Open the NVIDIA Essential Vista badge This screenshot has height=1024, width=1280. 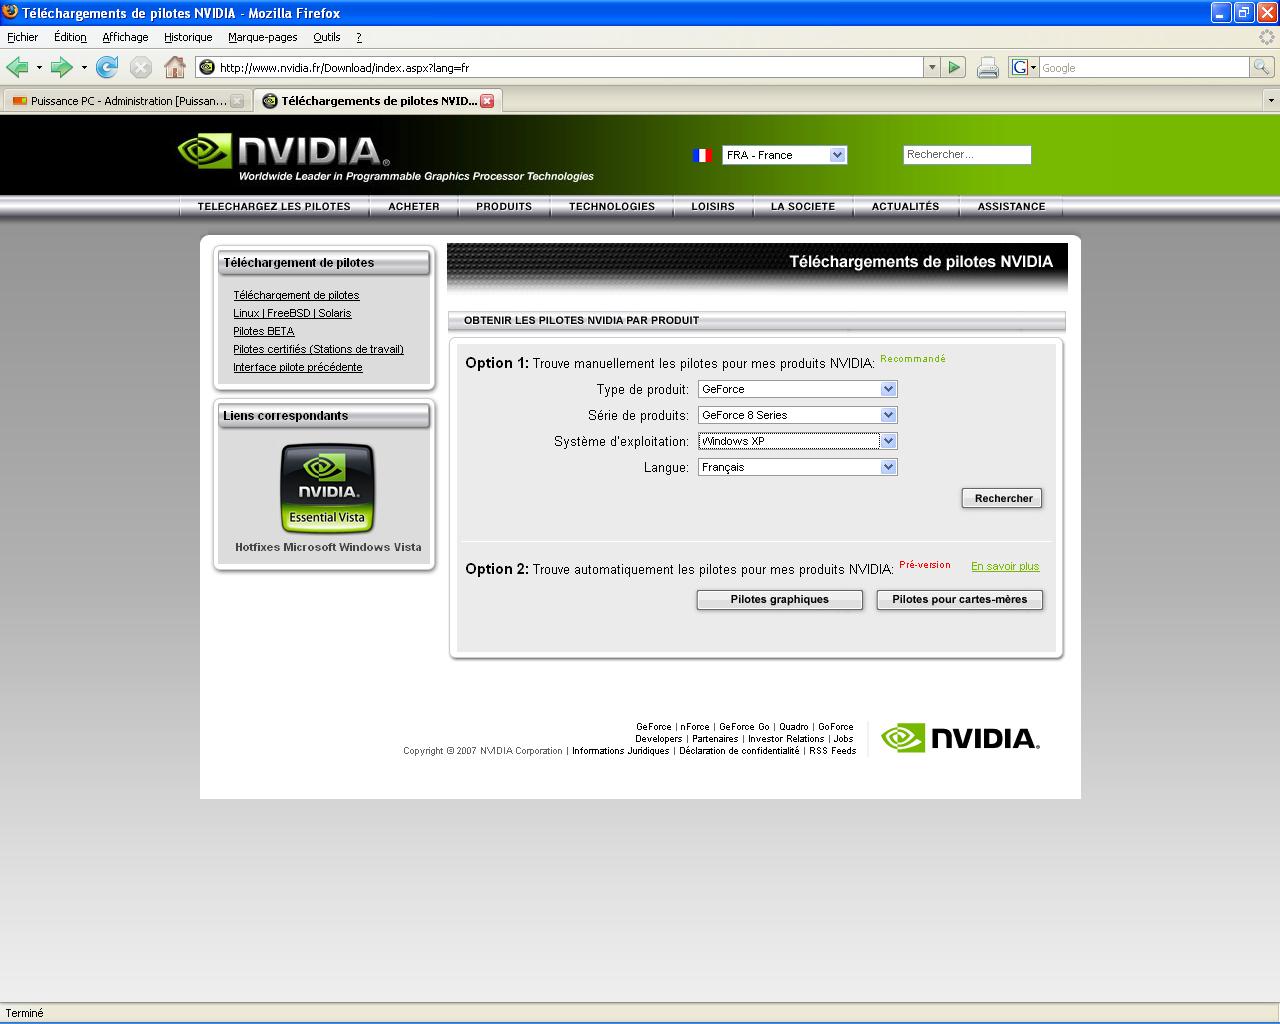pos(327,488)
